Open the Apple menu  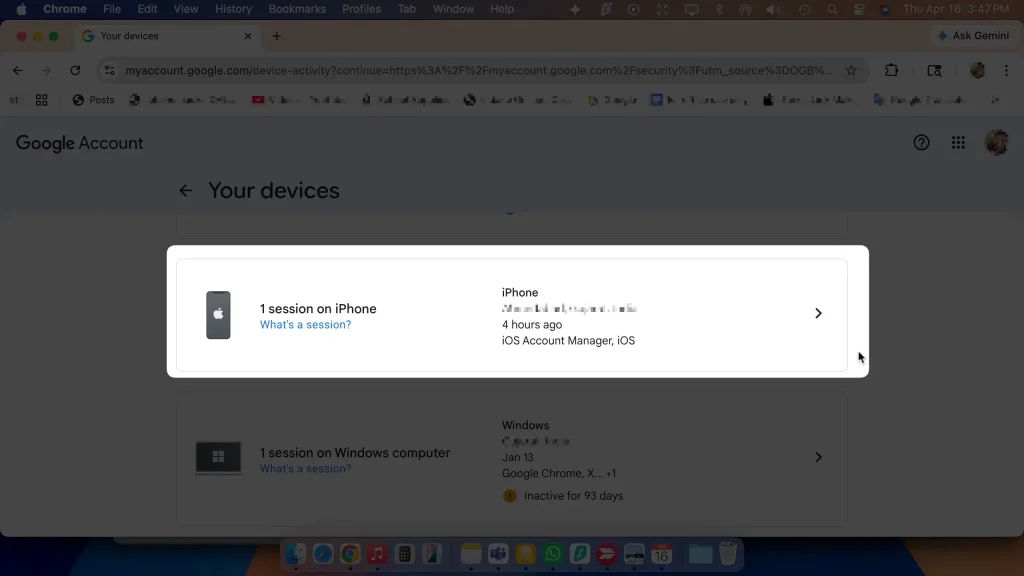(x=21, y=9)
